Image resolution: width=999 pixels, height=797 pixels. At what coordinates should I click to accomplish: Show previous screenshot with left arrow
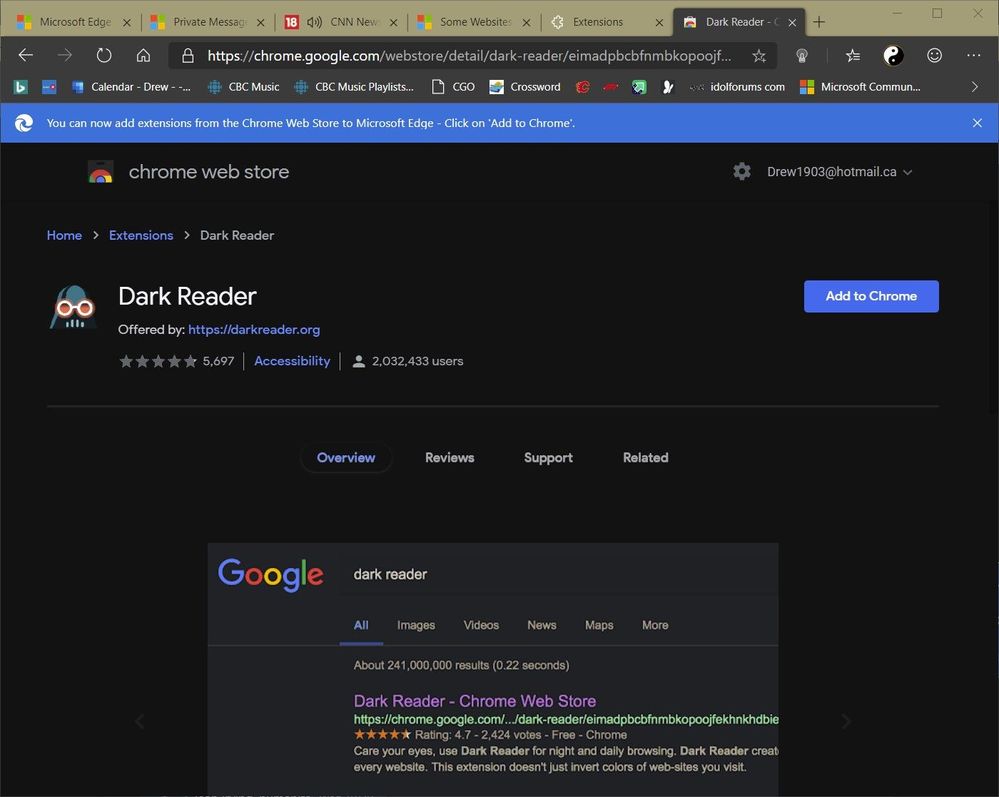[140, 721]
